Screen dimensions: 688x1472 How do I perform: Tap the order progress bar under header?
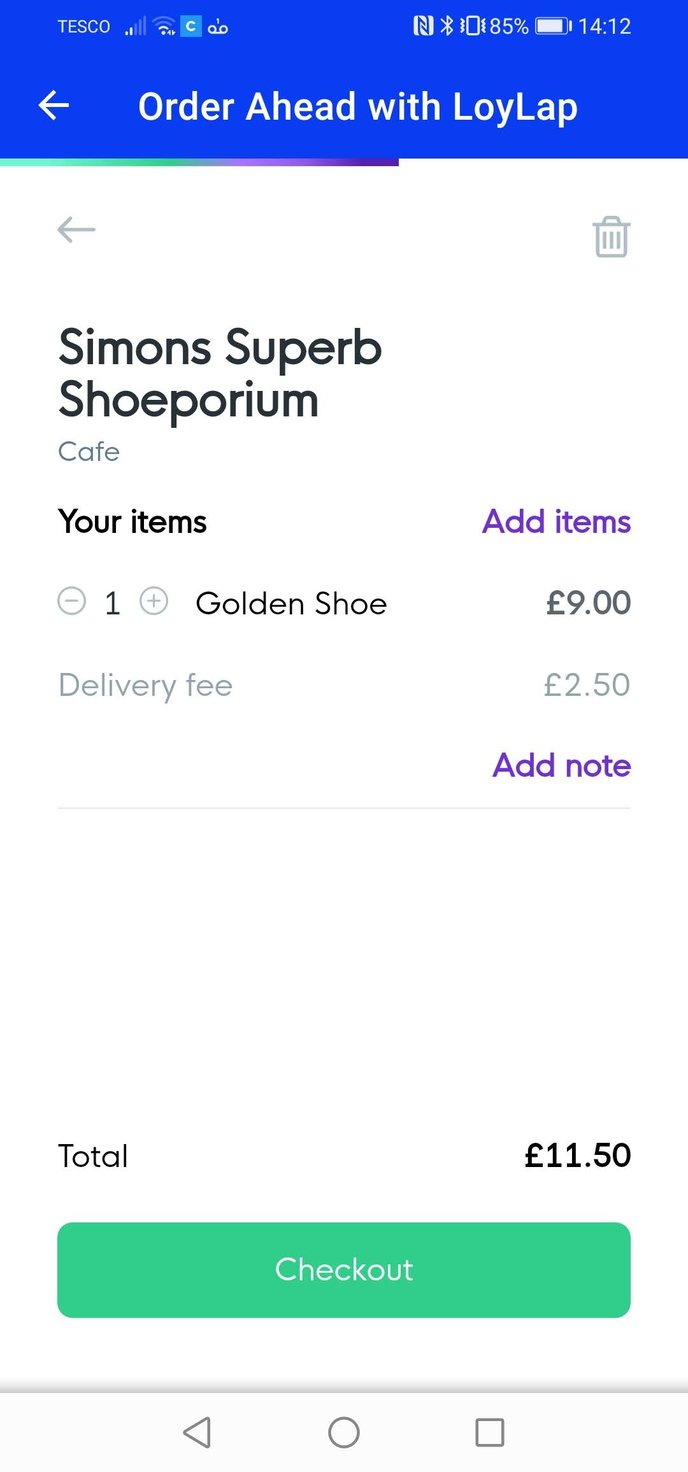200,162
